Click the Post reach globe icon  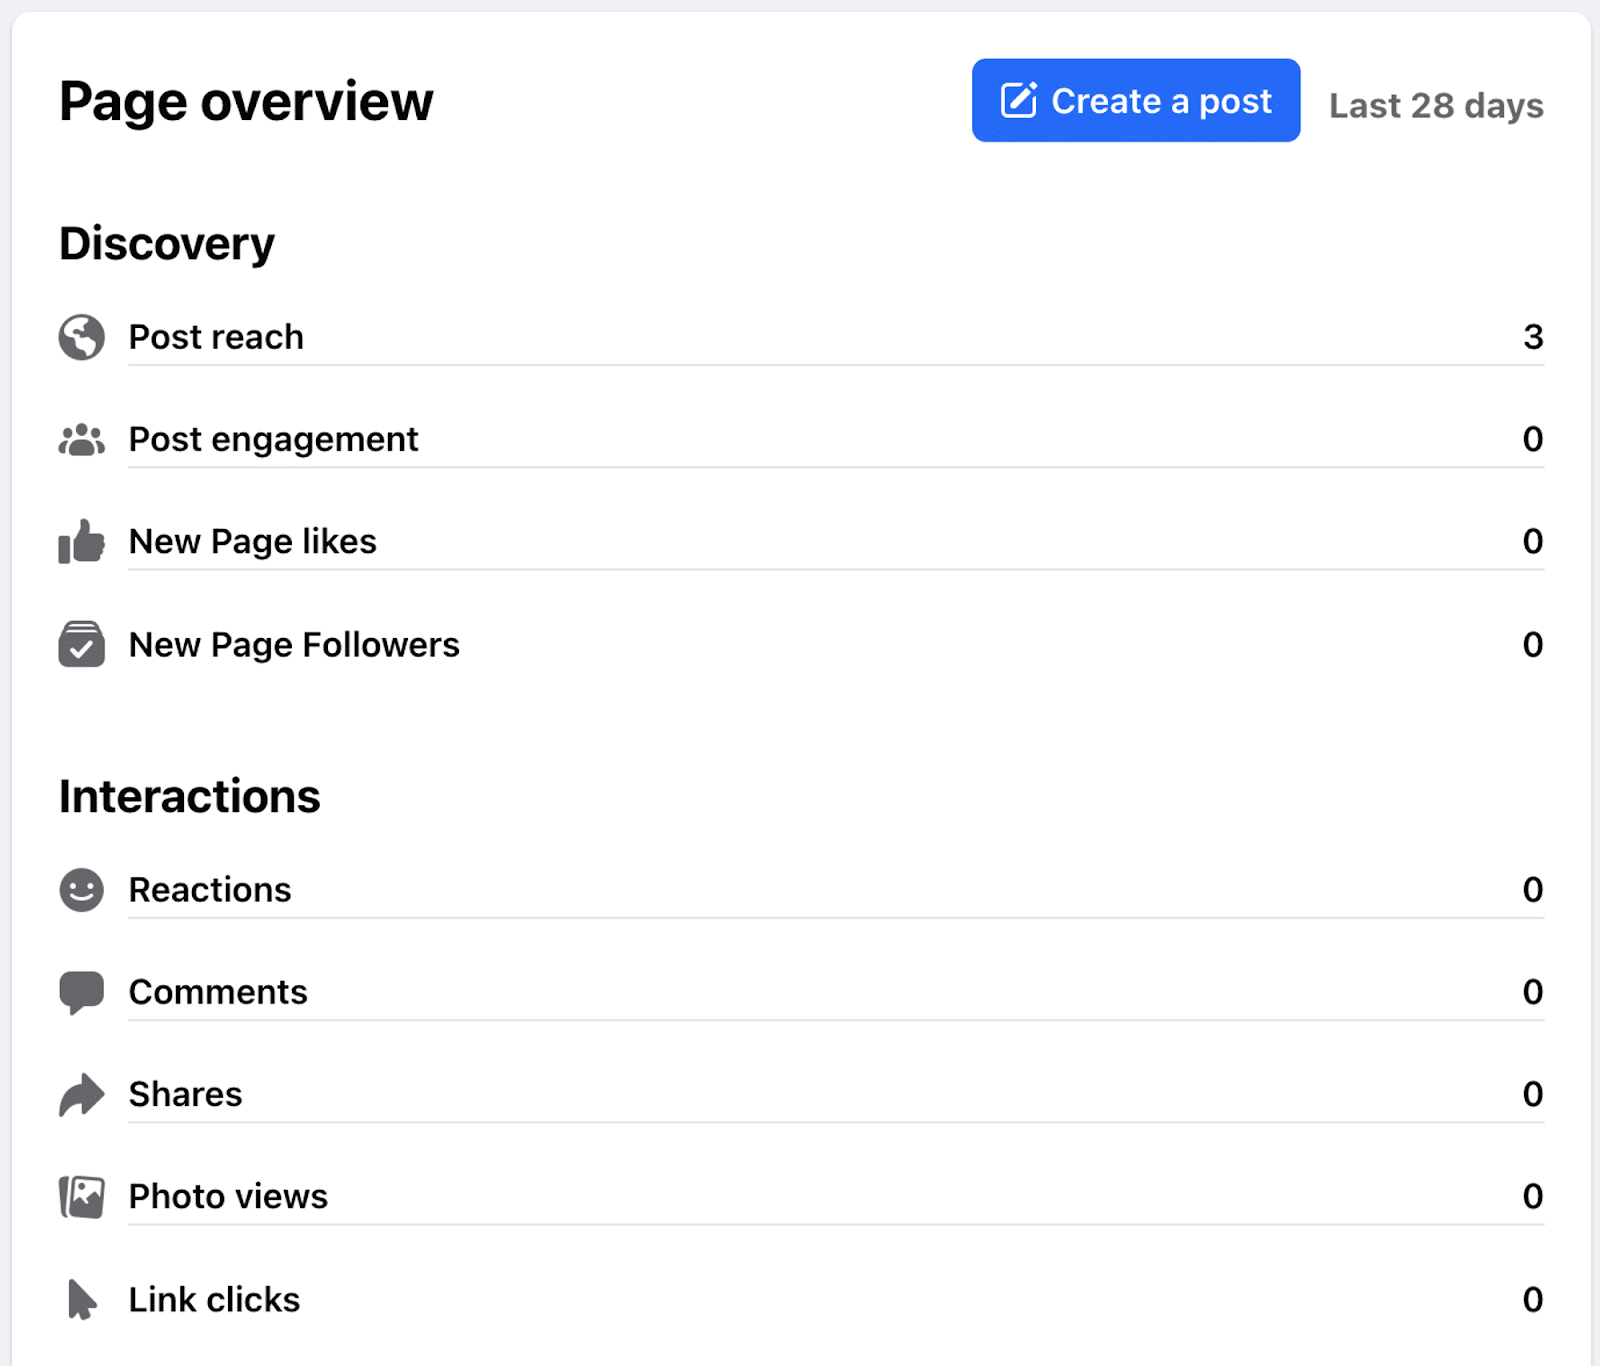pos(81,337)
